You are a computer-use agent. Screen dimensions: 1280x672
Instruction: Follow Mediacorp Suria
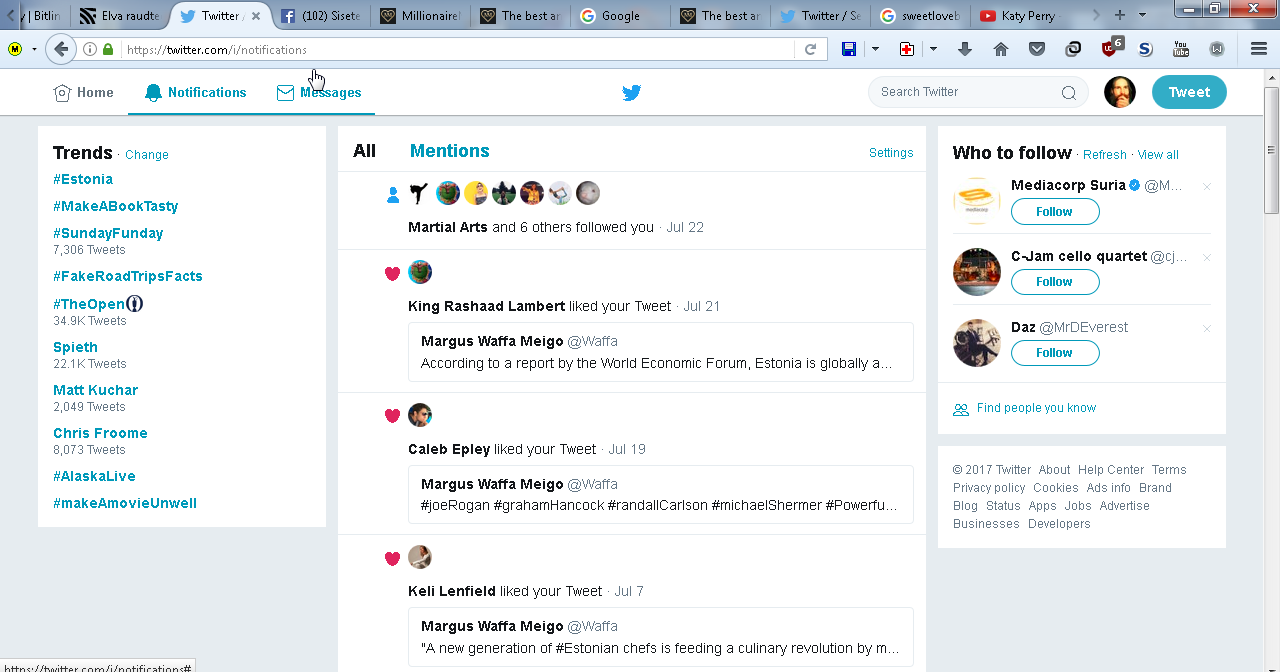tap(1054, 212)
